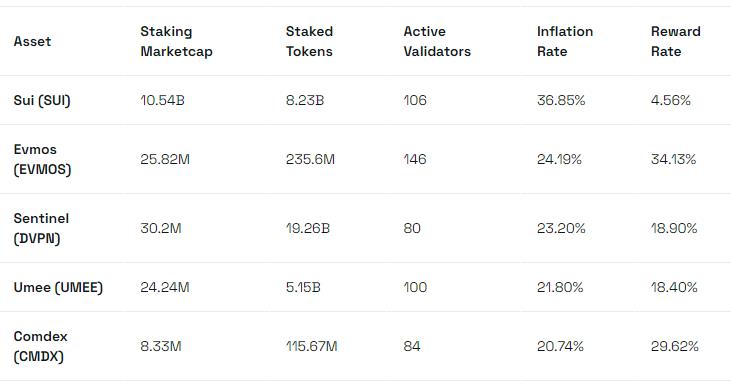The width and height of the screenshot is (731, 391).
Task: Select Sentinel's 19.26B staked tokens cell
Action: pyautogui.click(x=308, y=228)
